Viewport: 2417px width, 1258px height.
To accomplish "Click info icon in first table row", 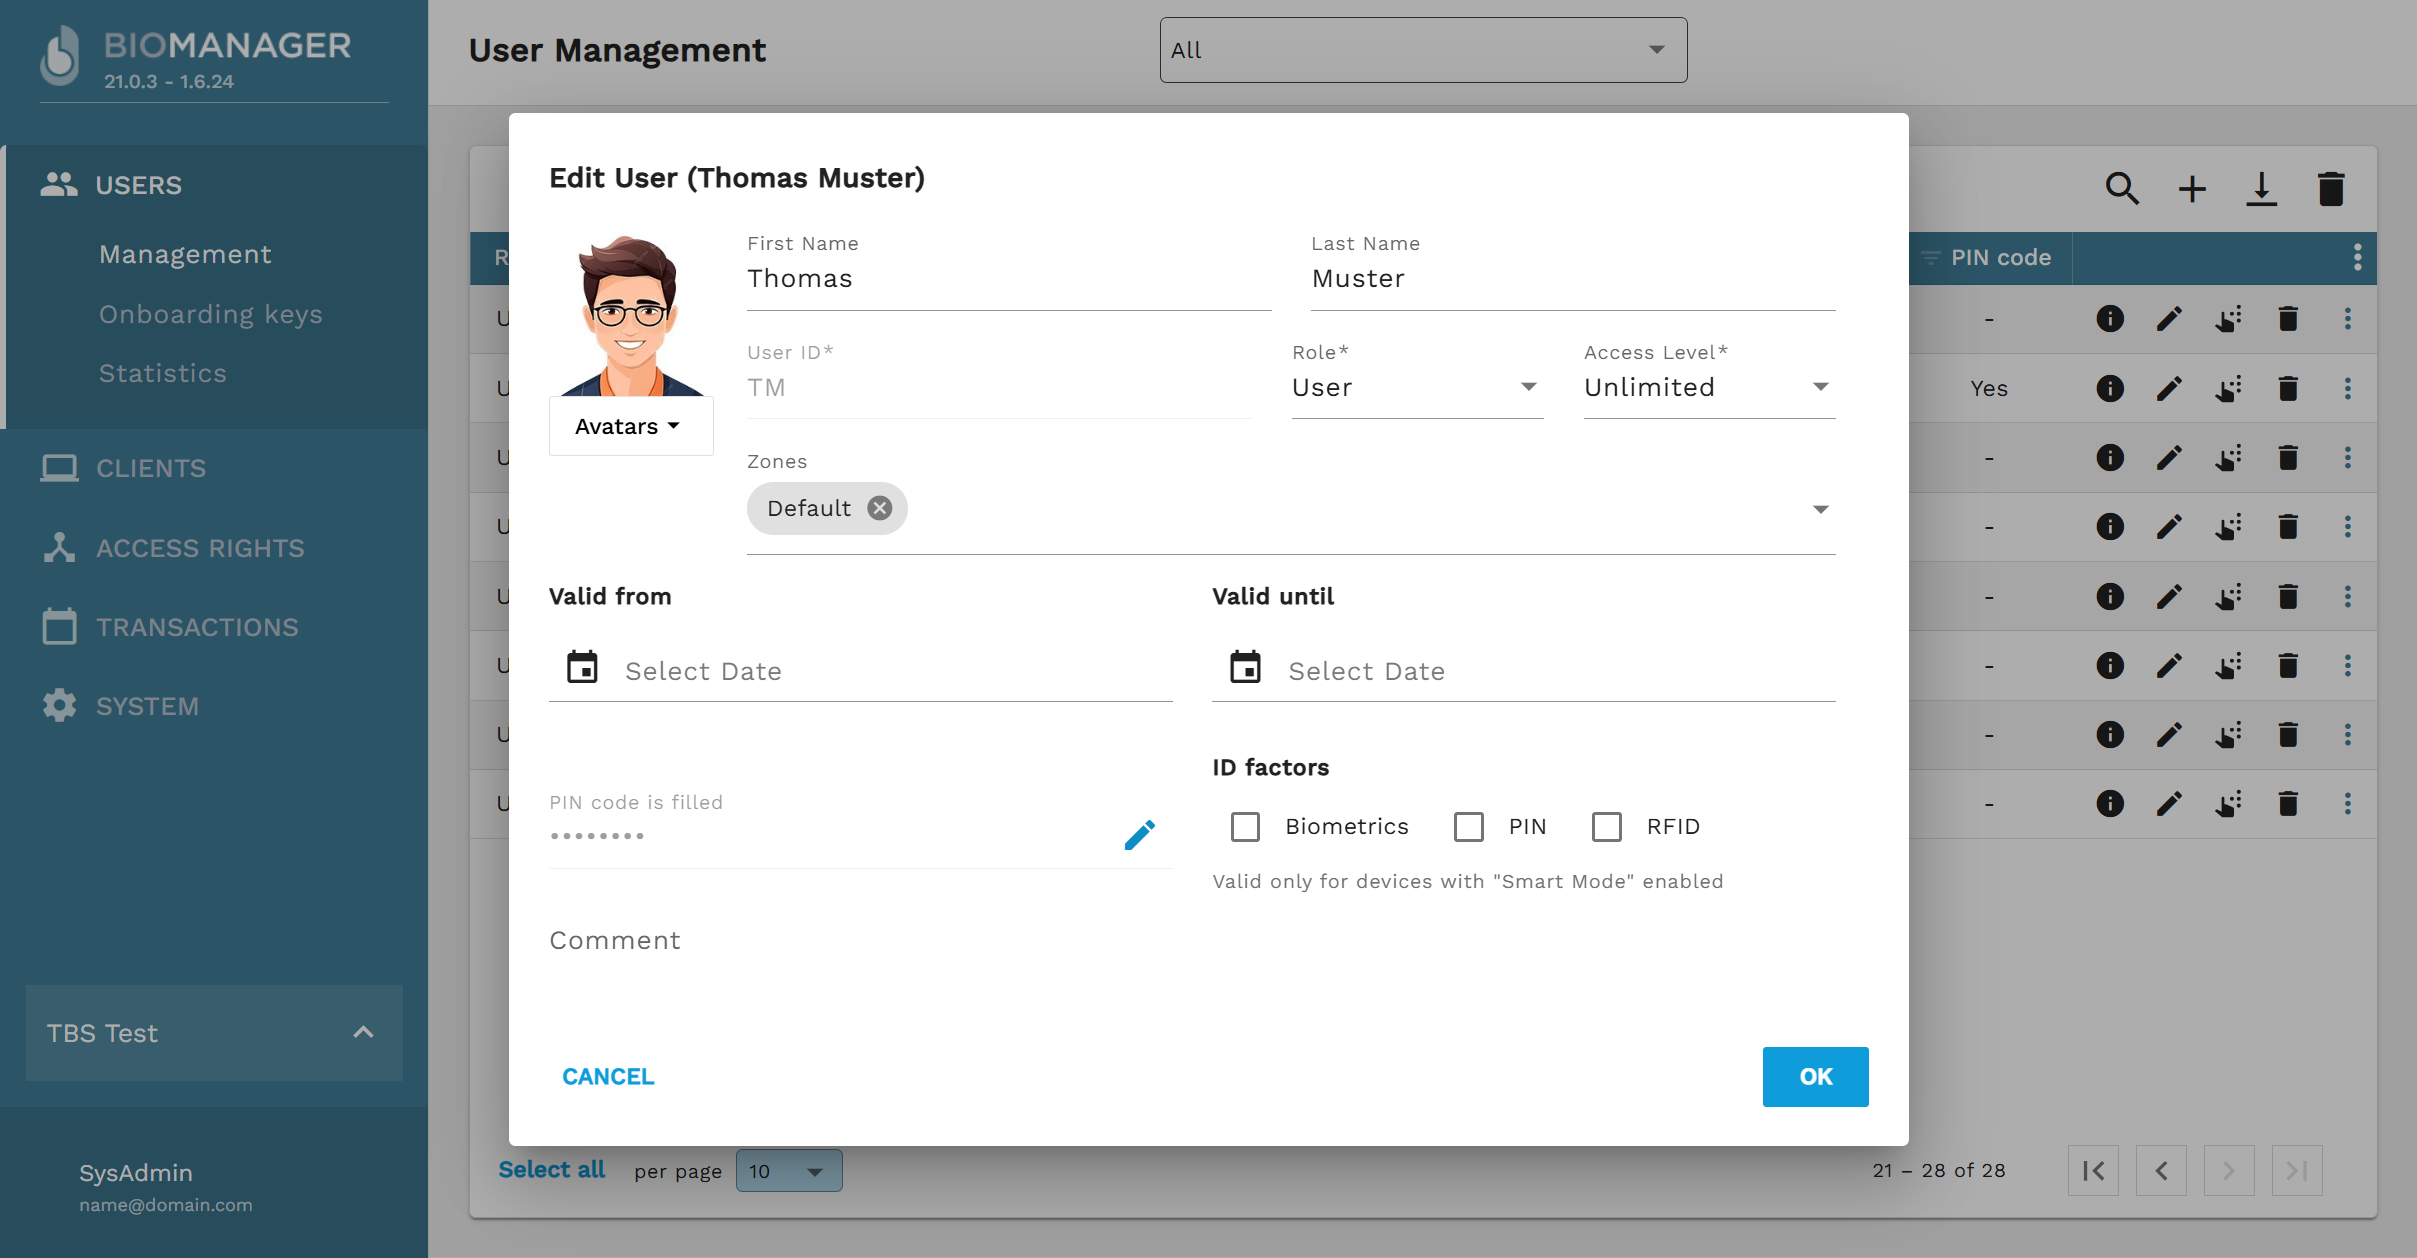I will click(2110, 319).
